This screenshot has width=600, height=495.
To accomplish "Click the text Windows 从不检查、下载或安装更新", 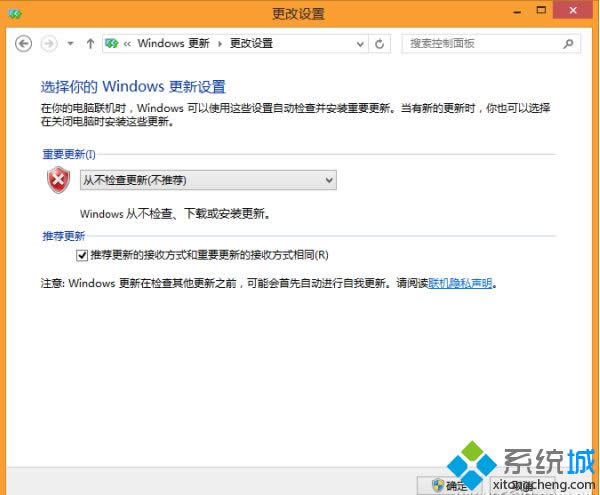I will (175, 213).
